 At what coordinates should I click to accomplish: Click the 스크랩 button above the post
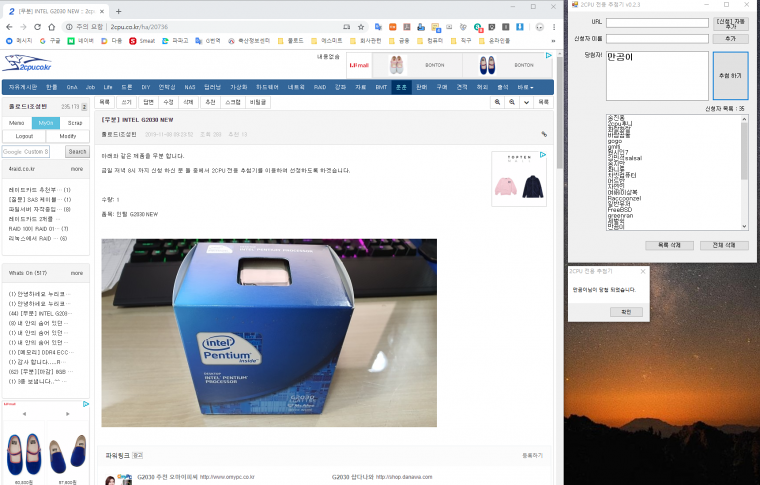[x=233, y=102]
